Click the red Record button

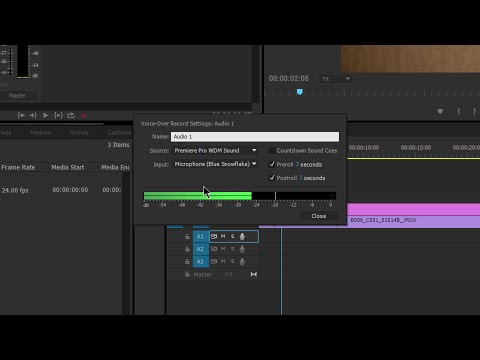point(84,116)
